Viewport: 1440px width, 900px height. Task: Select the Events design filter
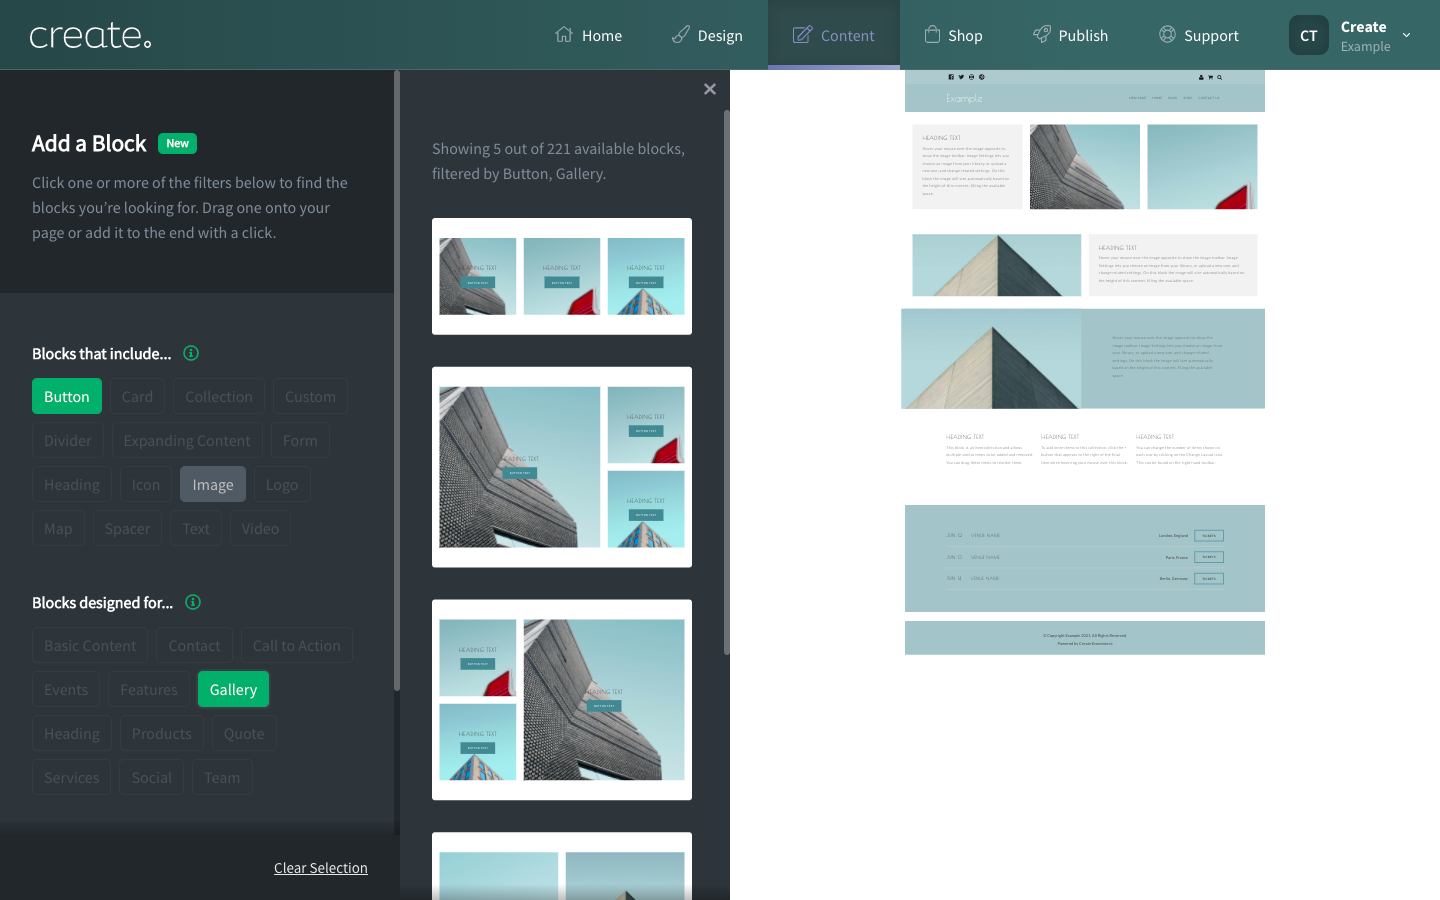(66, 689)
